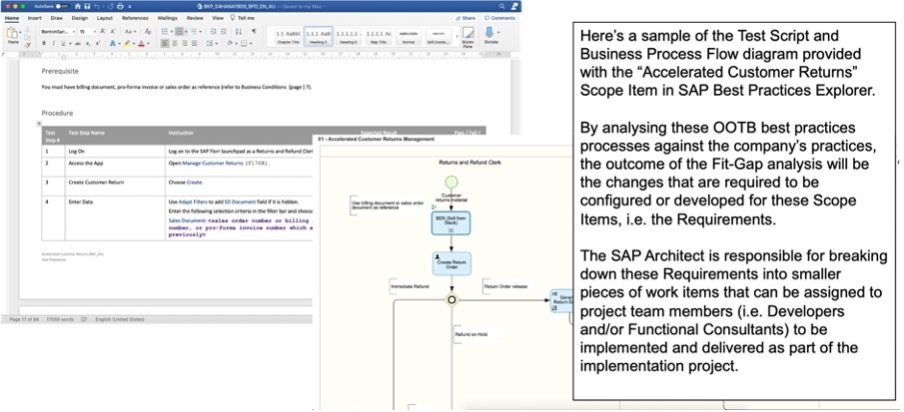Click the Redo arrow icon
The image size is (904, 412).
[110, 6]
